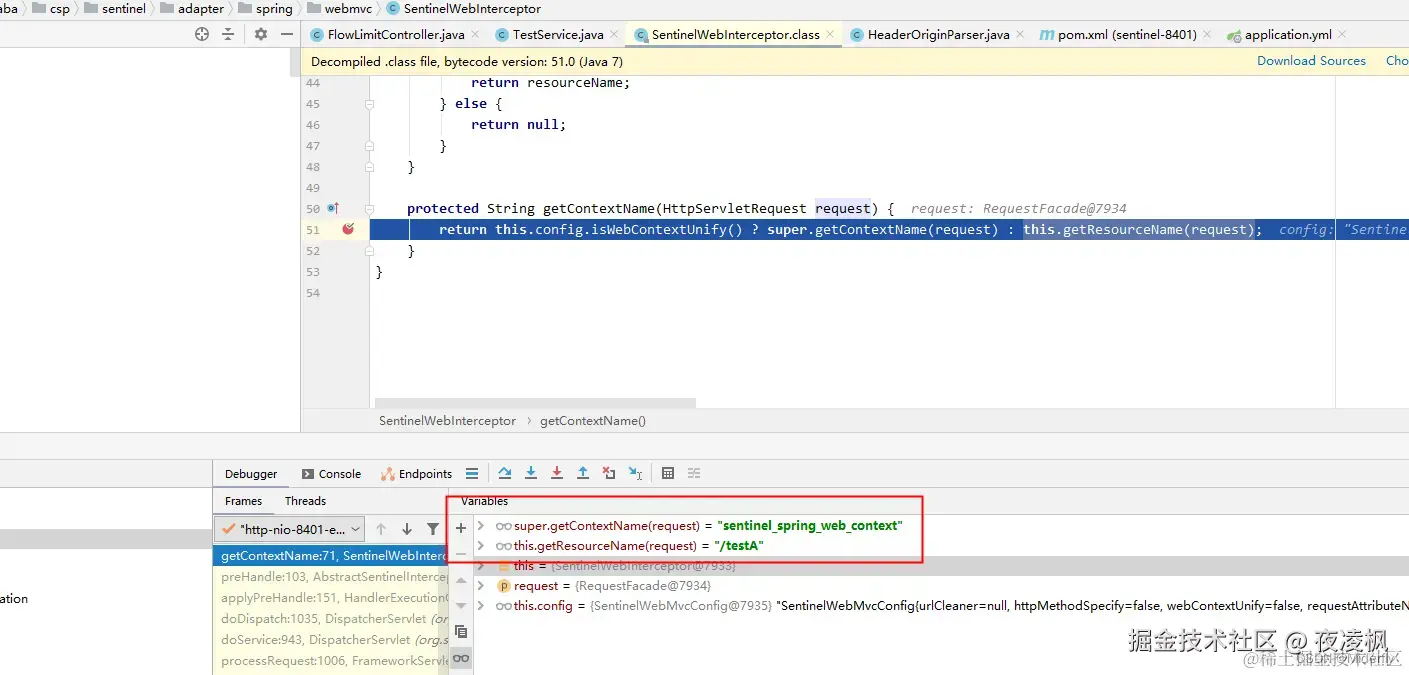Open the thread selector dropdown http-nio-8401

[x=291, y=529]
